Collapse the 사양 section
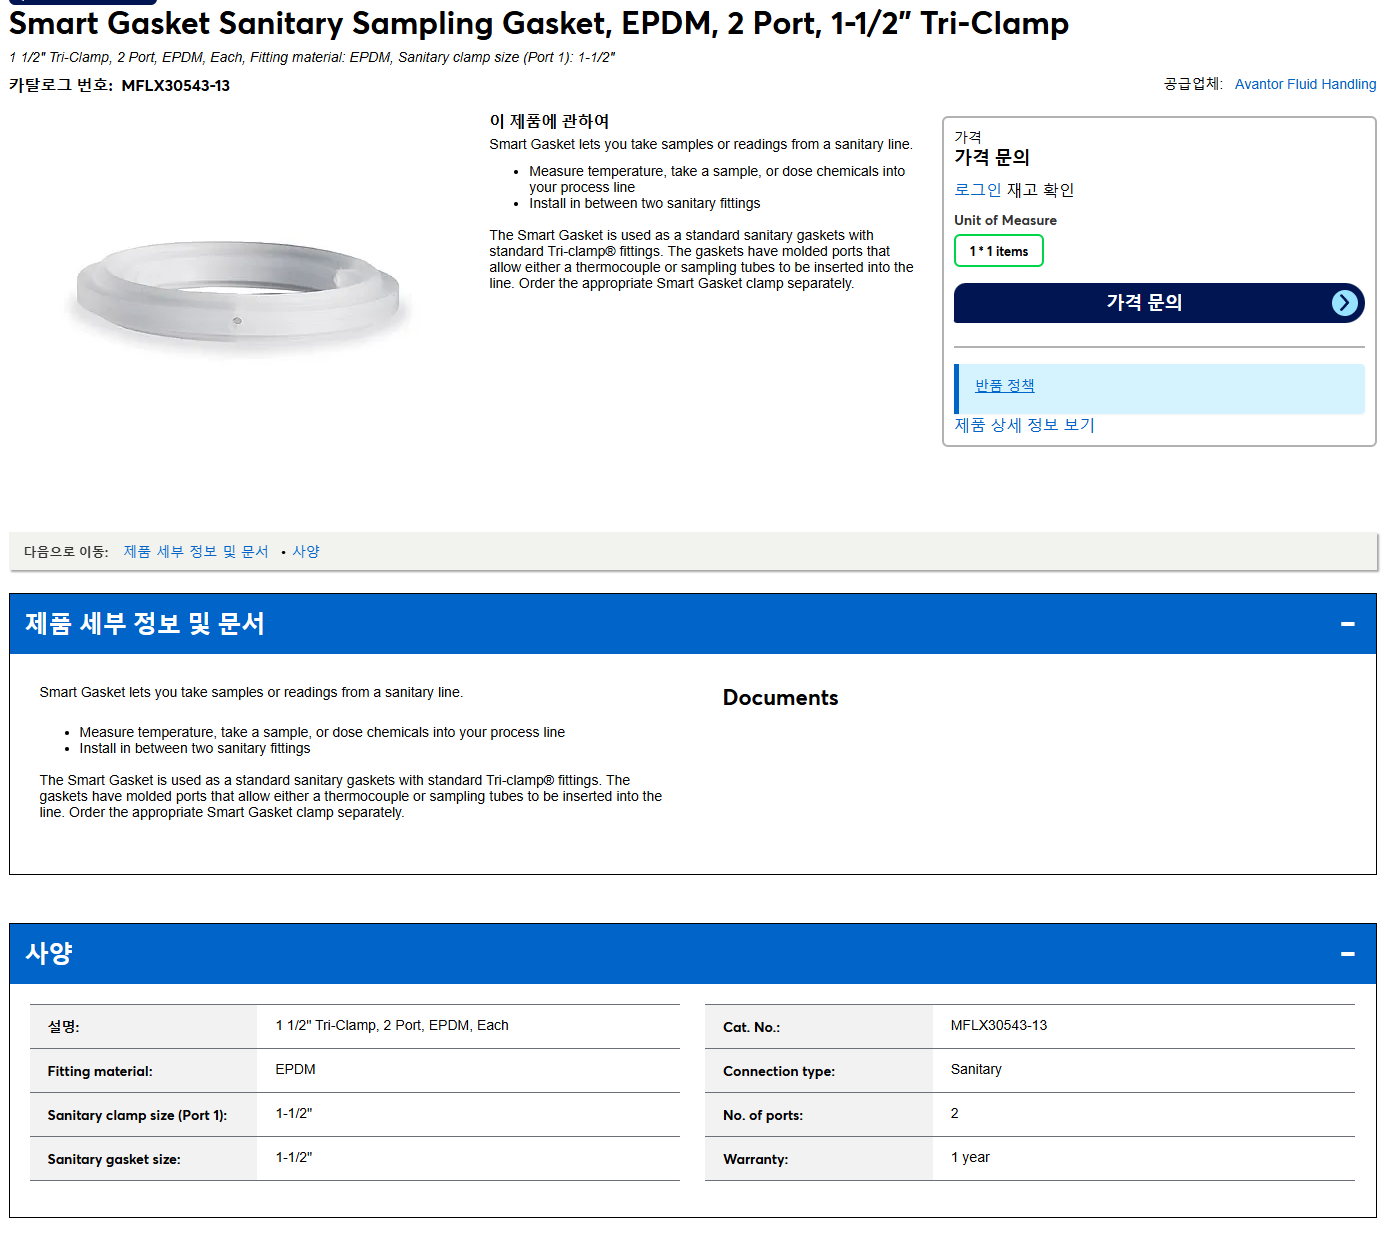1384x1238 pixels. (1347, 954)
